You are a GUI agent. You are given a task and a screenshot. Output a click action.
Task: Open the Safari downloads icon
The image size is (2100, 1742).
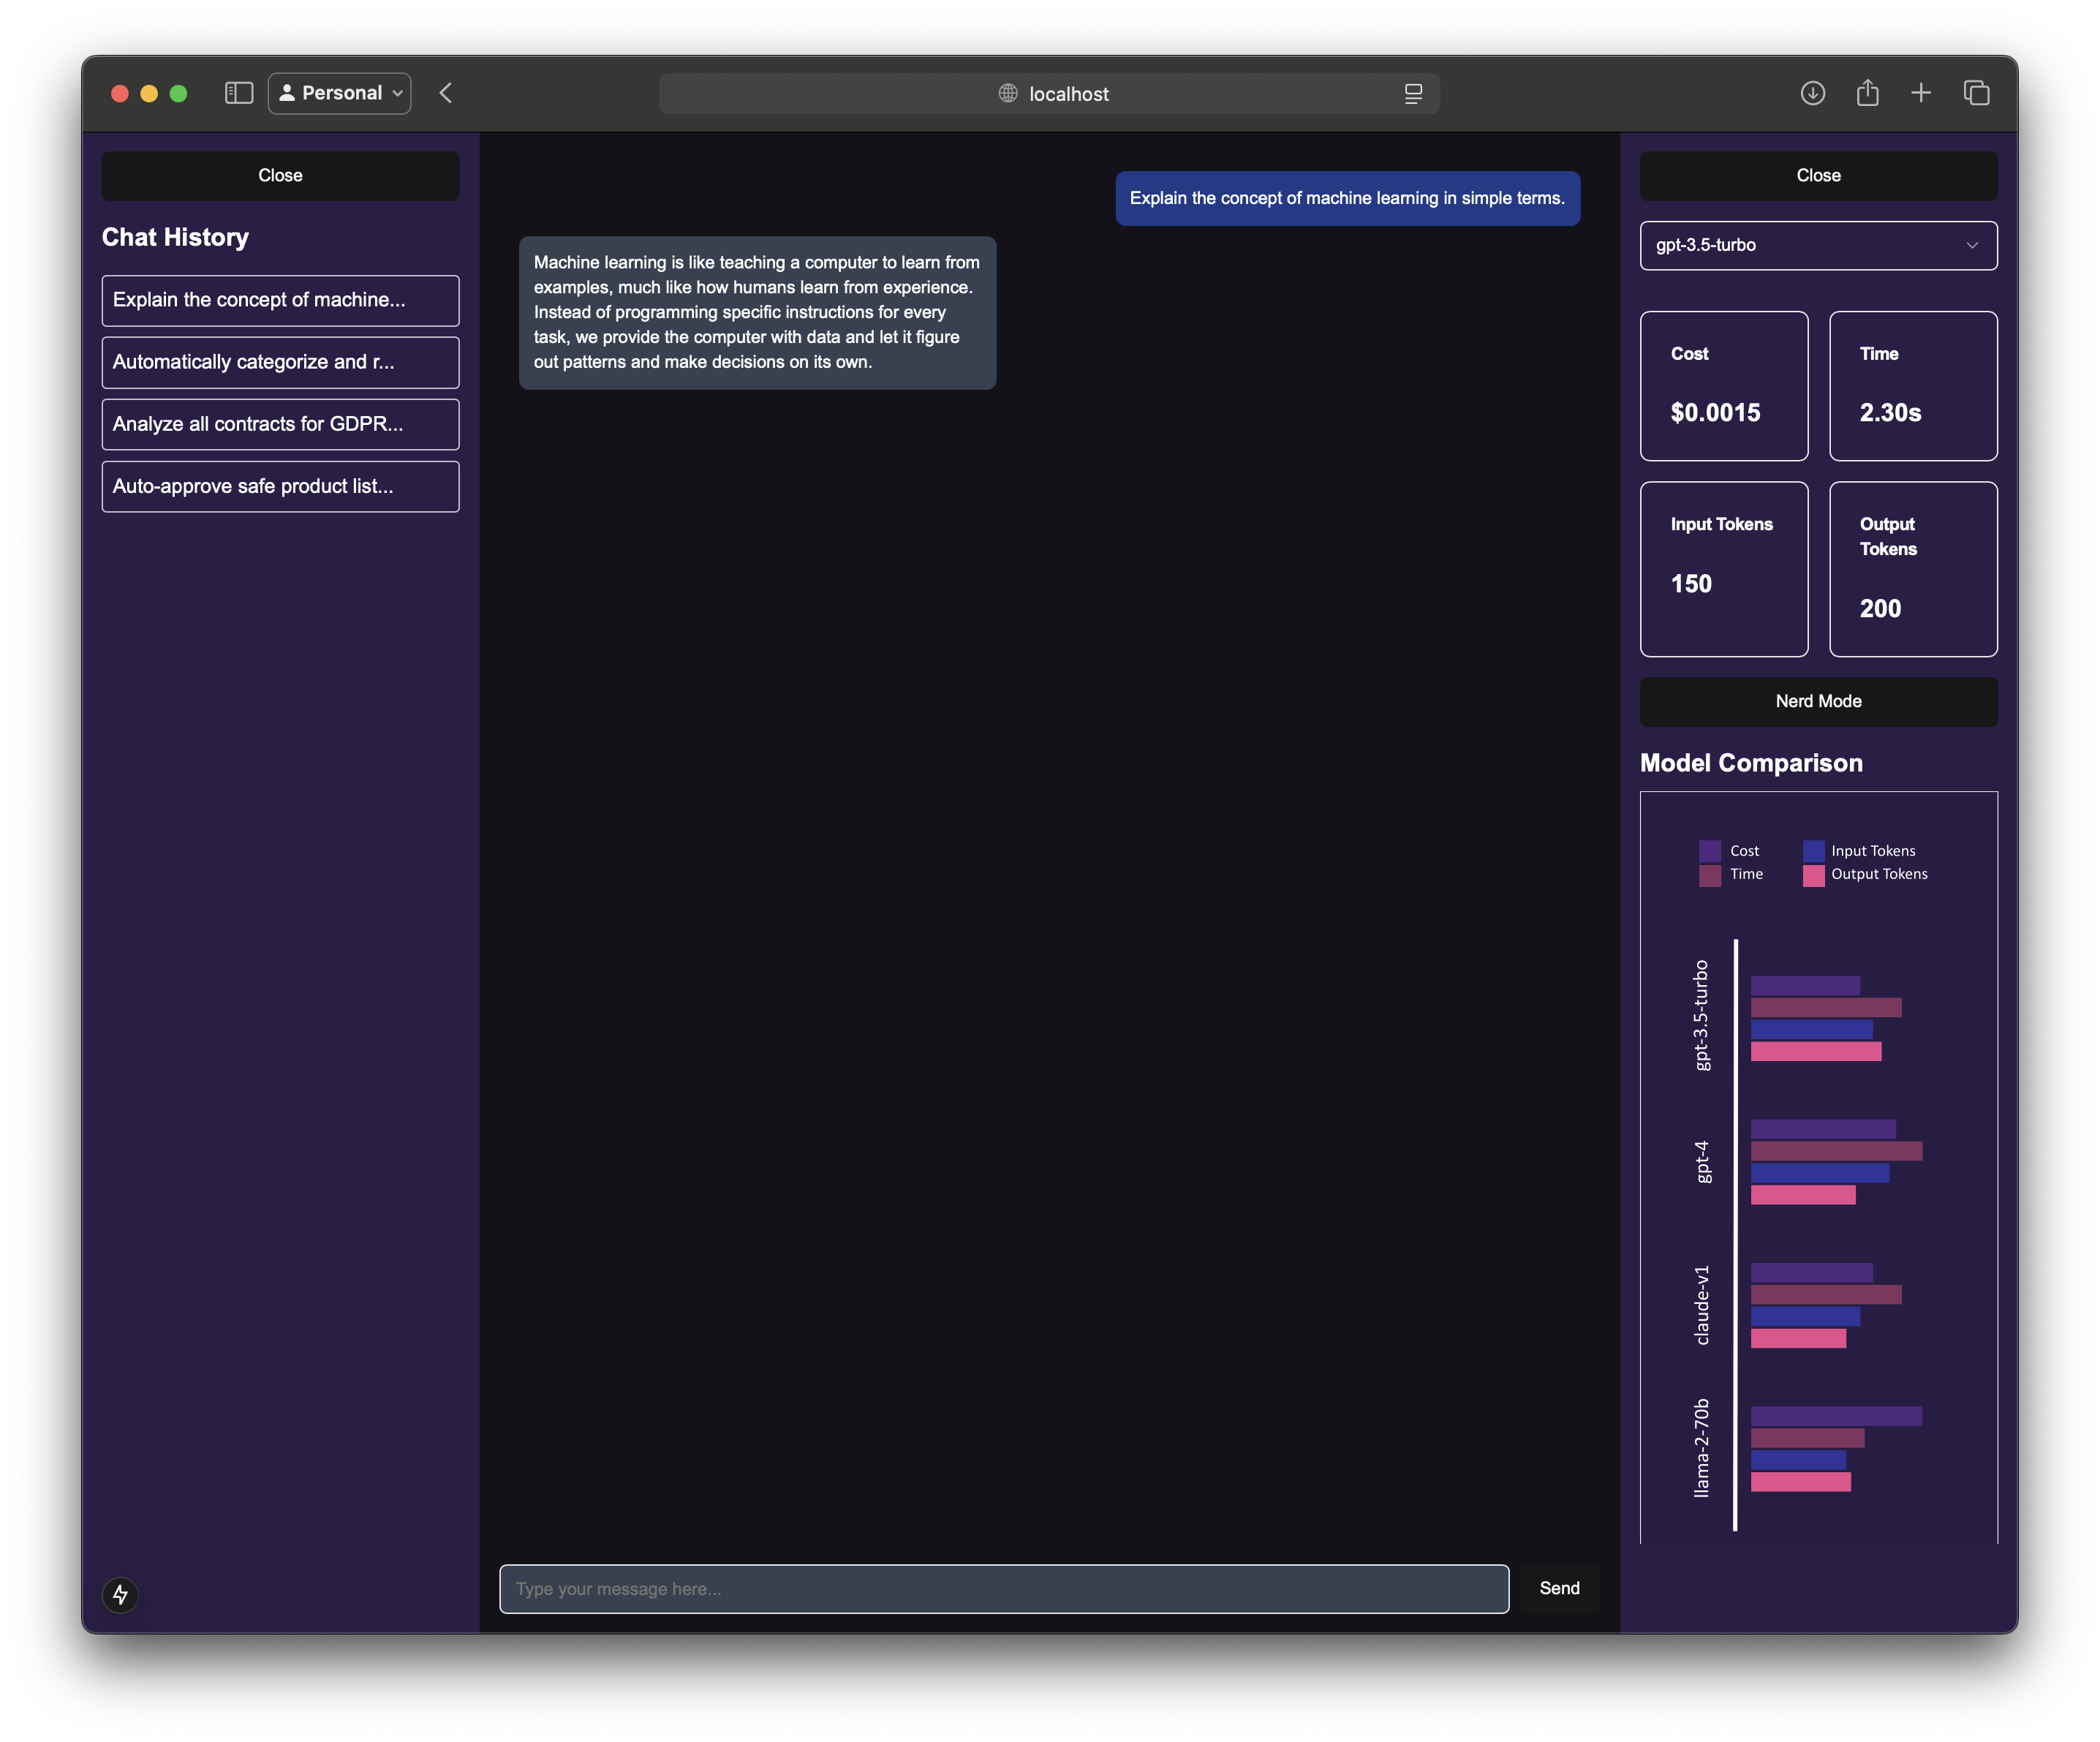(x=1813, y=93)
